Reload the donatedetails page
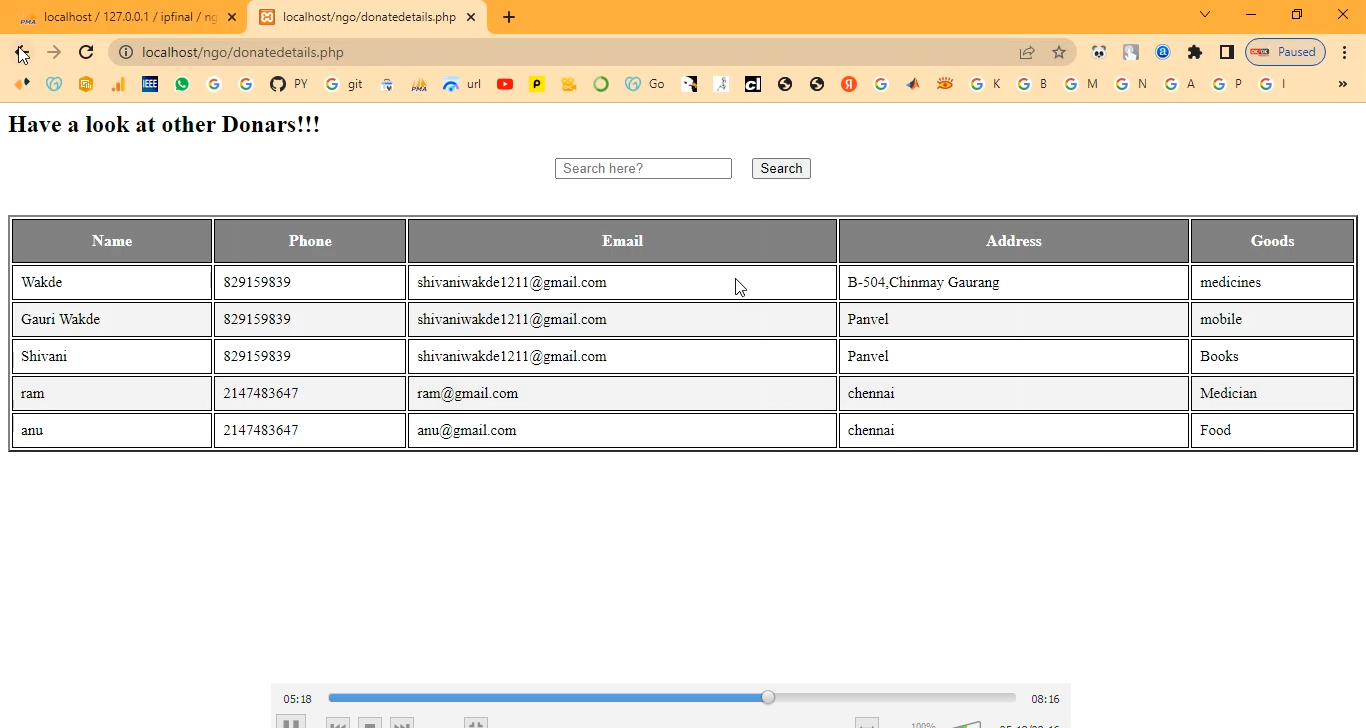This screenshot has width=1366, height=728. (86, 52)
